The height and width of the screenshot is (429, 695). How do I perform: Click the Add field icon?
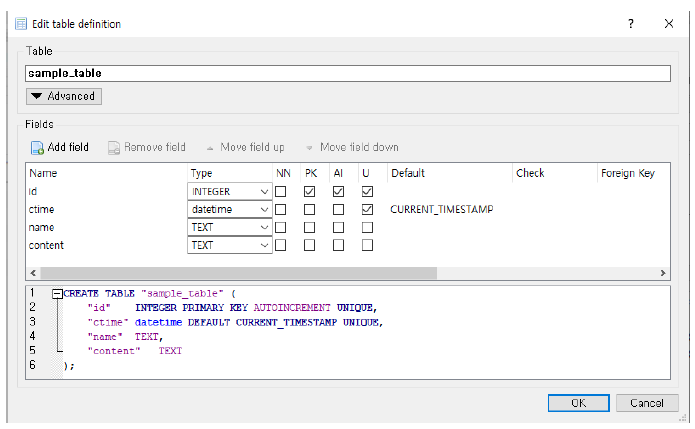[x=37, y=148]
